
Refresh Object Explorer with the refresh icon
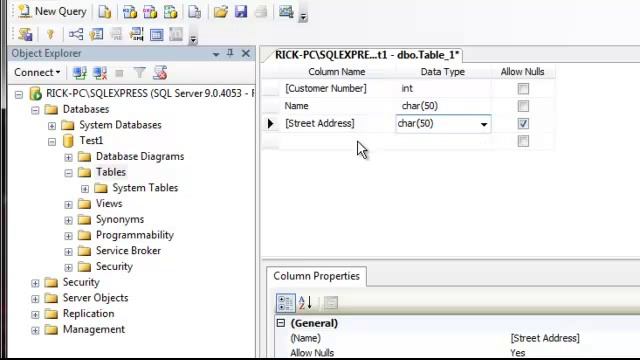click(x=160, y=73)
